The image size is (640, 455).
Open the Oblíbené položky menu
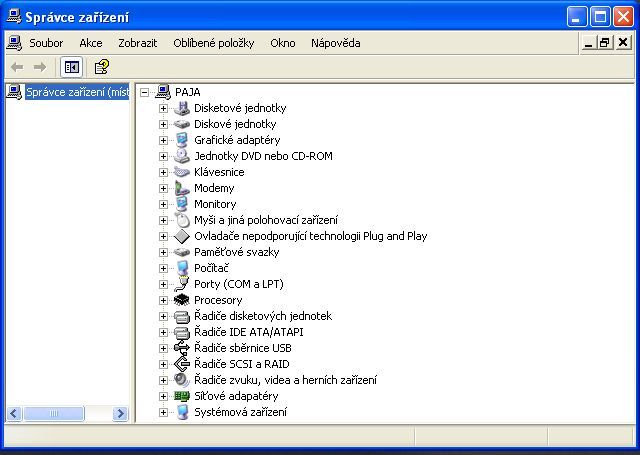pos(213,43)
